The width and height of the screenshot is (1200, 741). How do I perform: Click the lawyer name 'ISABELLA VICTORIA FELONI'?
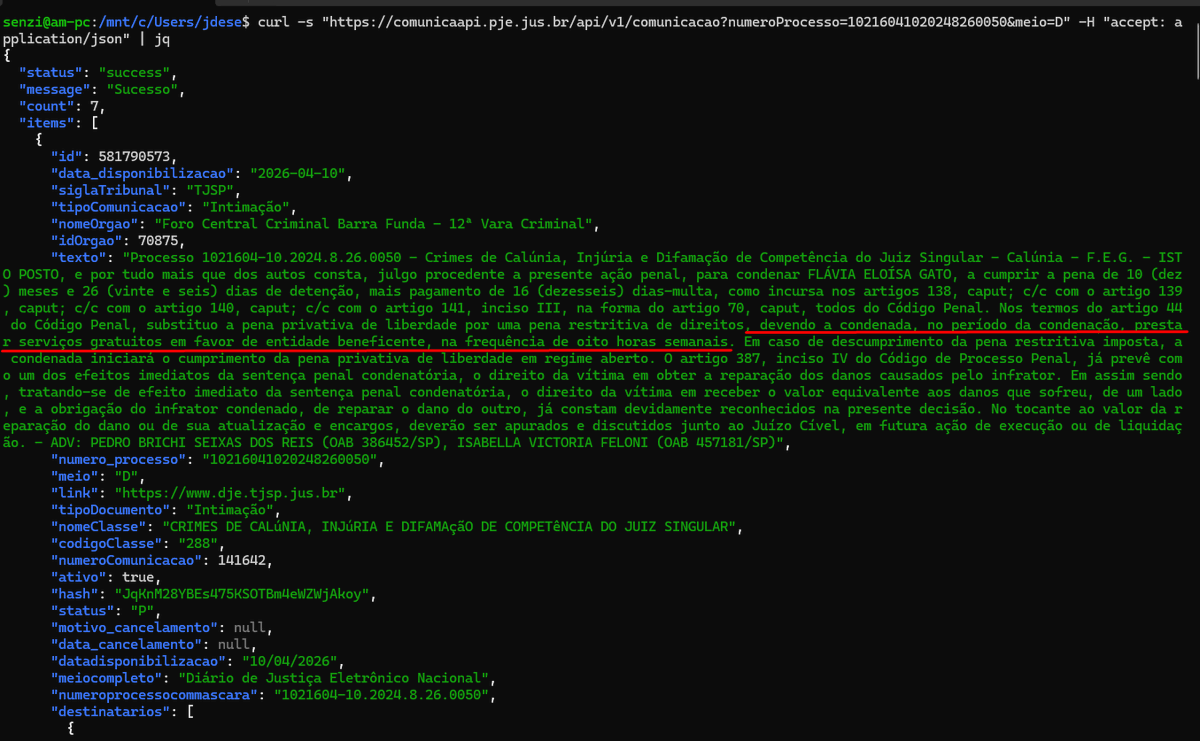(x=550, y=445)
